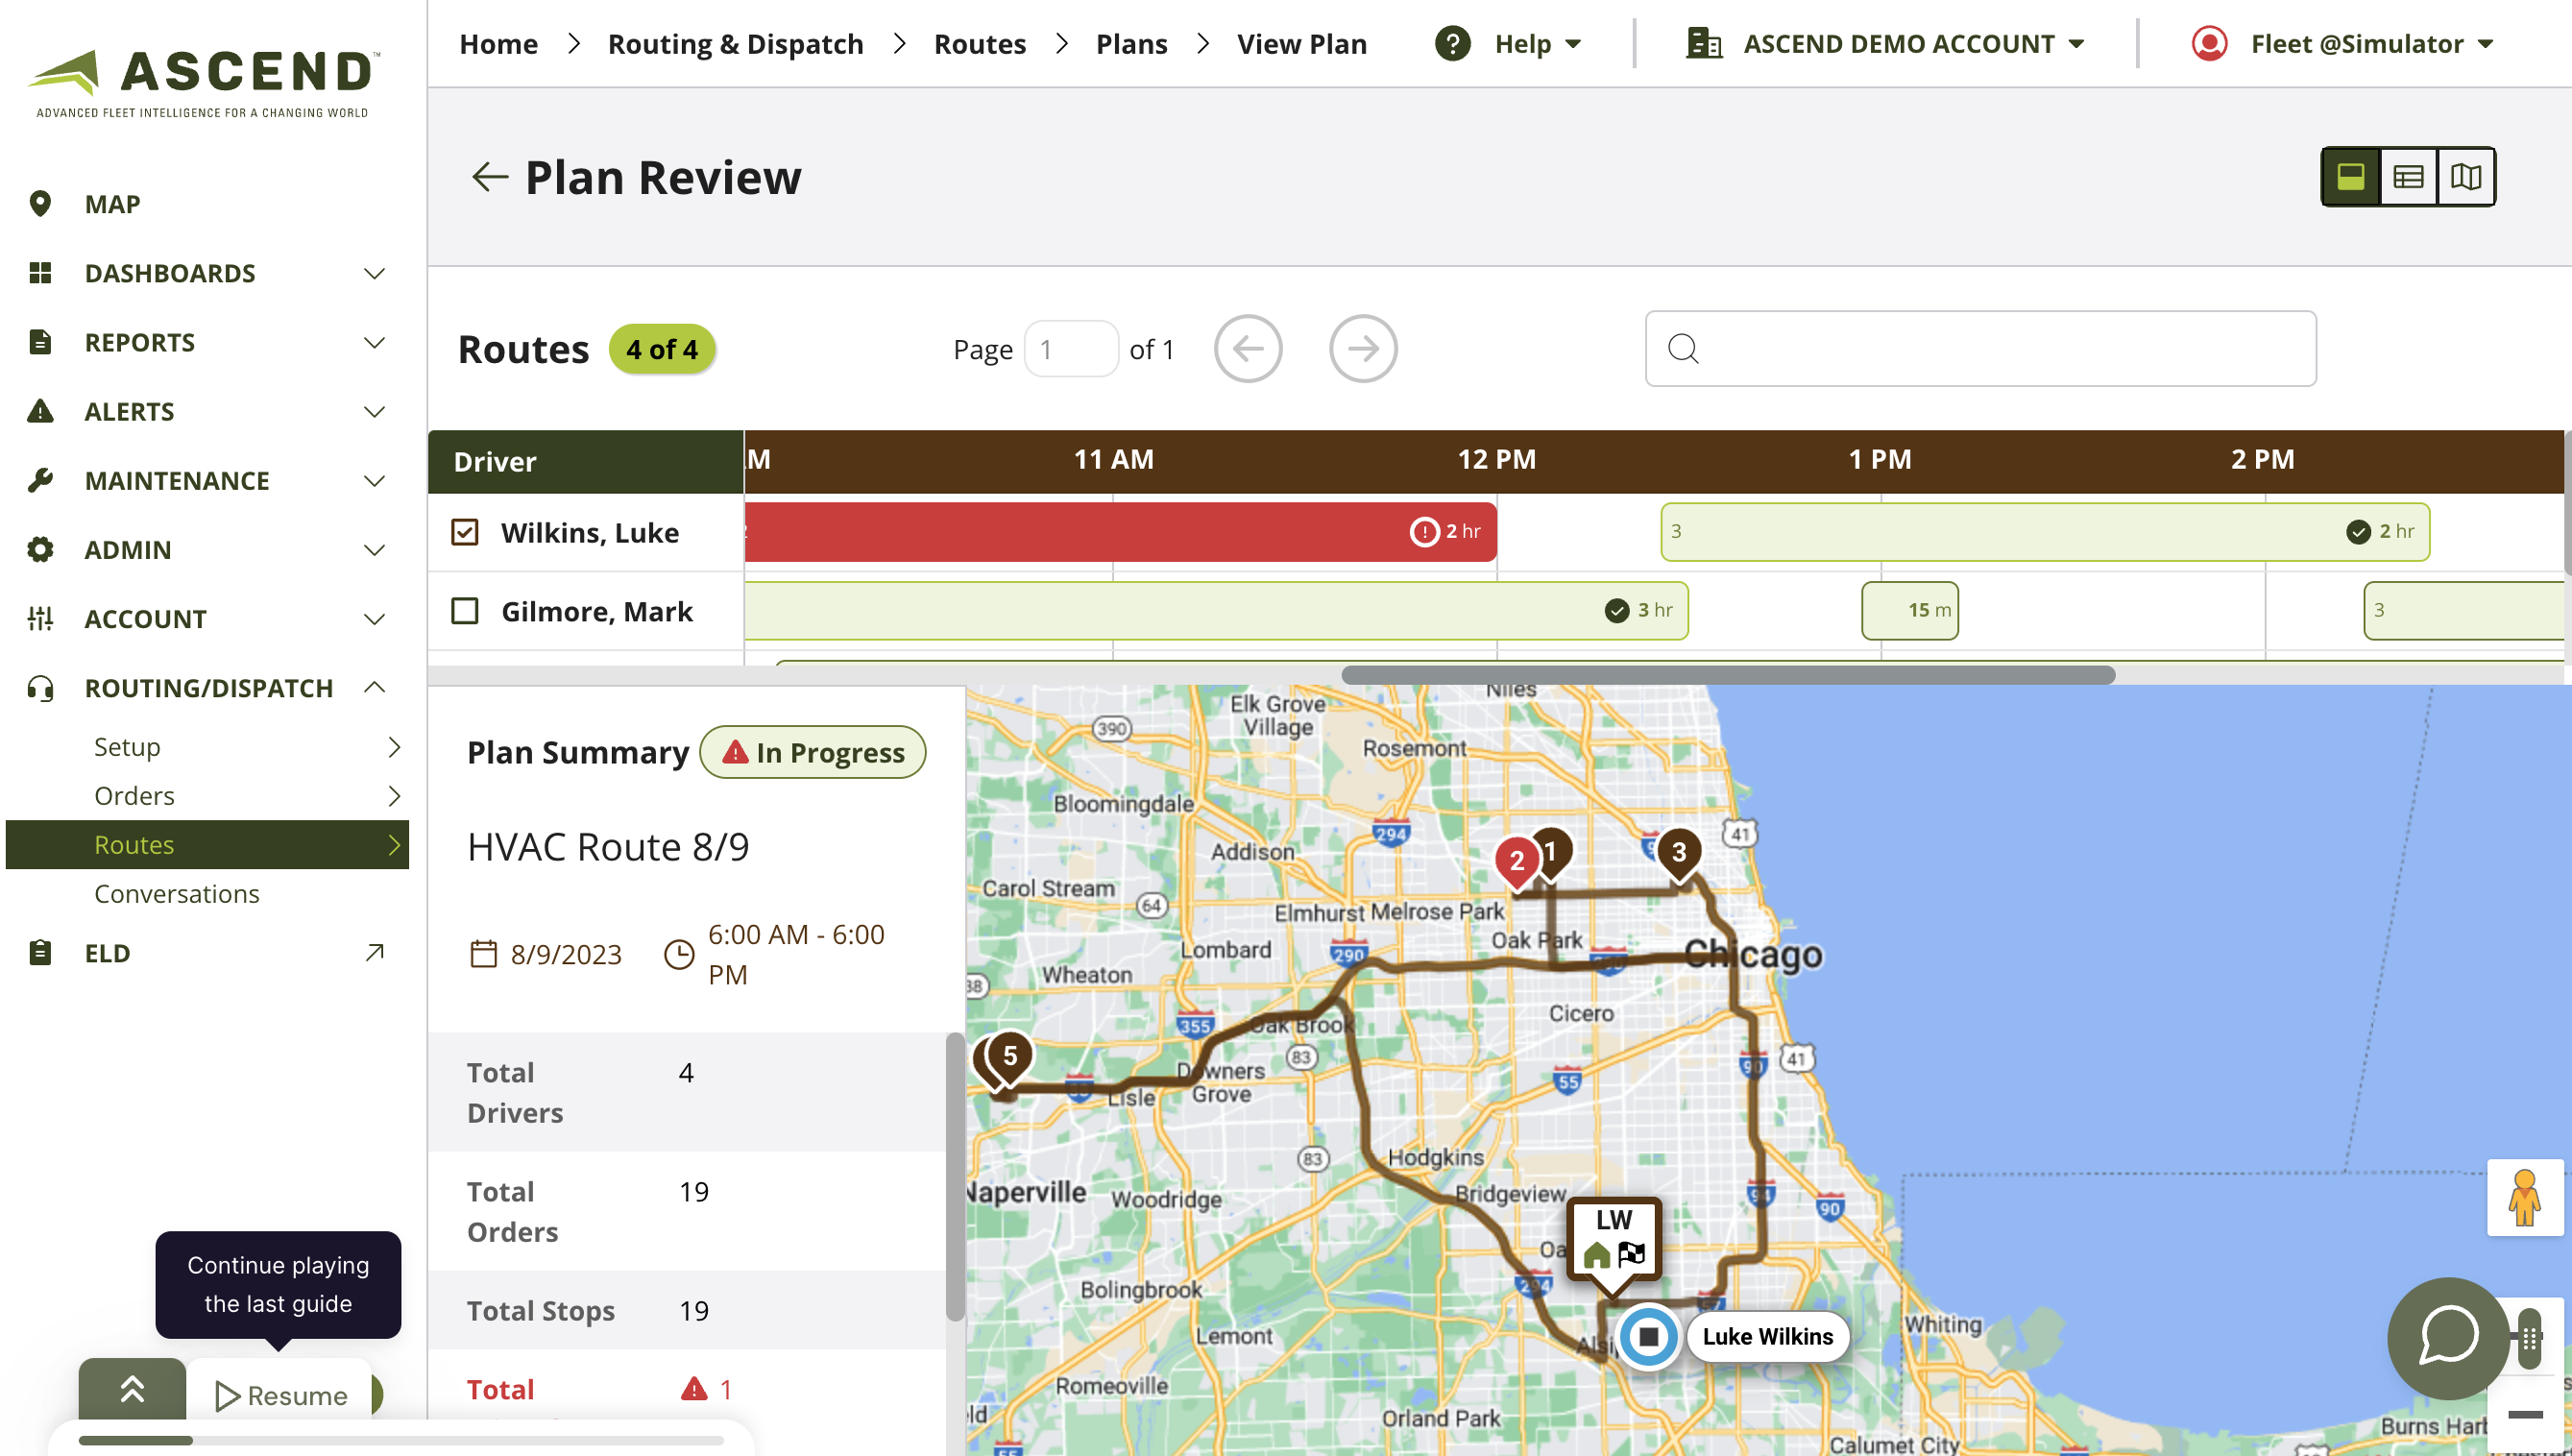Click the back arrow beside Plan Review
2572x1456 pixels.
490,177
